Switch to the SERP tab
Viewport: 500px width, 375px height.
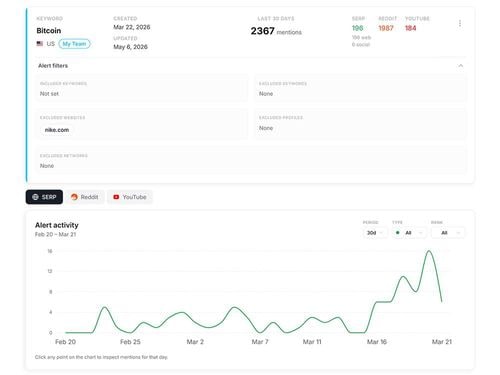click(44, 197)
